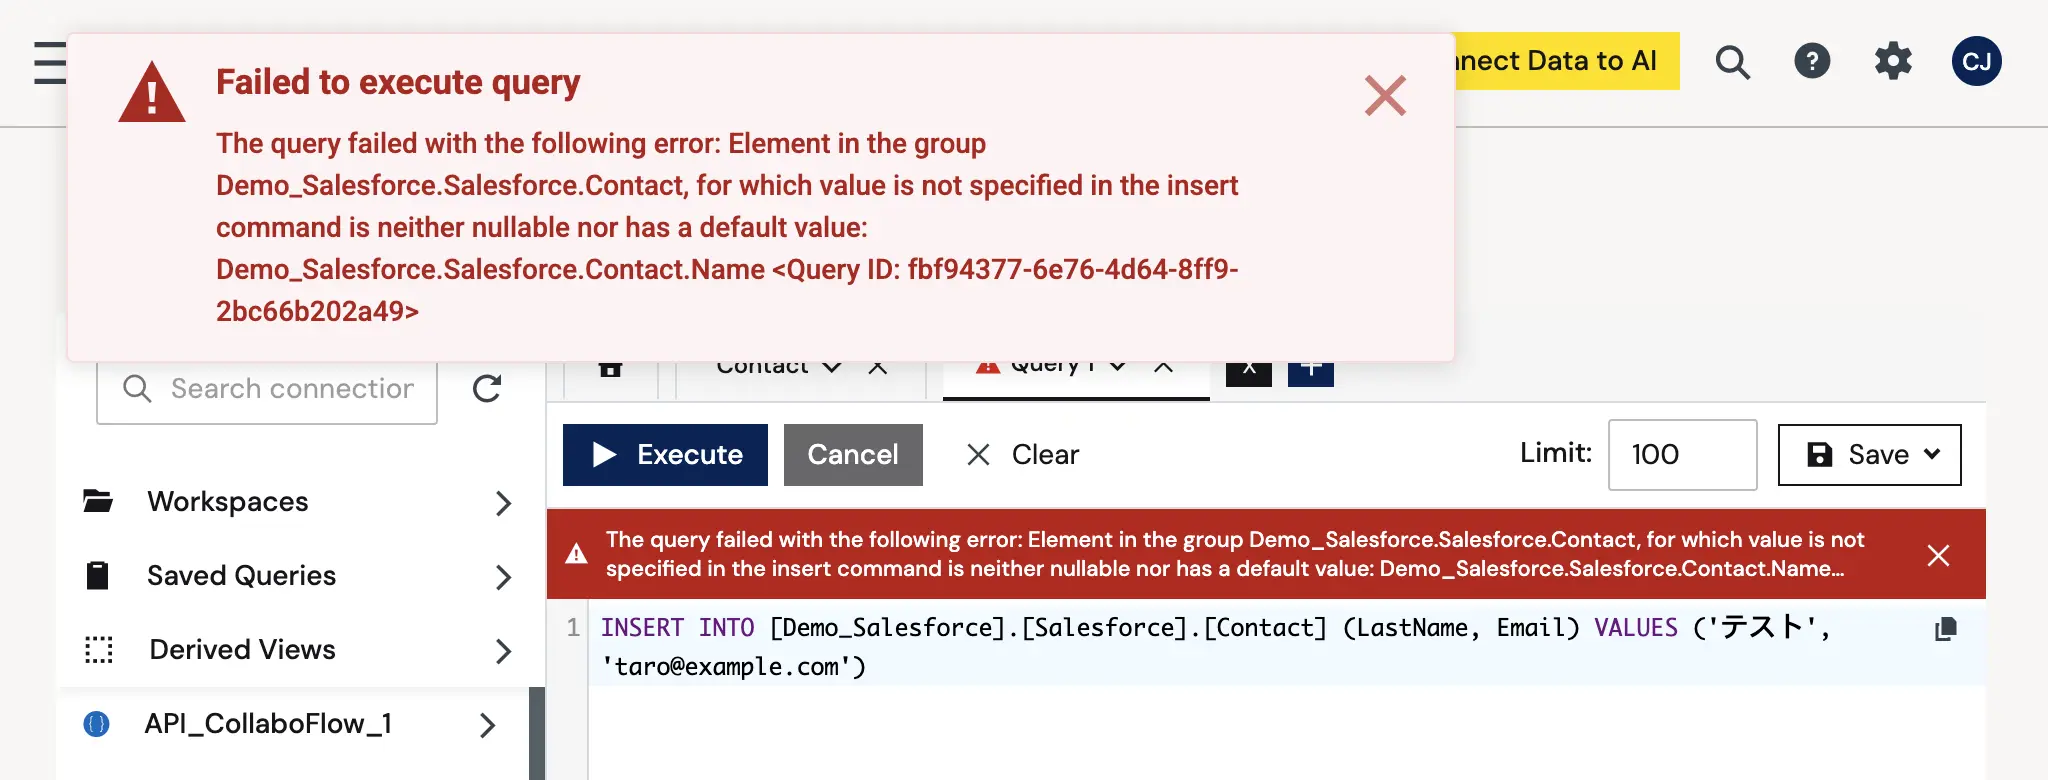Click the black close-all tabs button

pos(1249,372)
